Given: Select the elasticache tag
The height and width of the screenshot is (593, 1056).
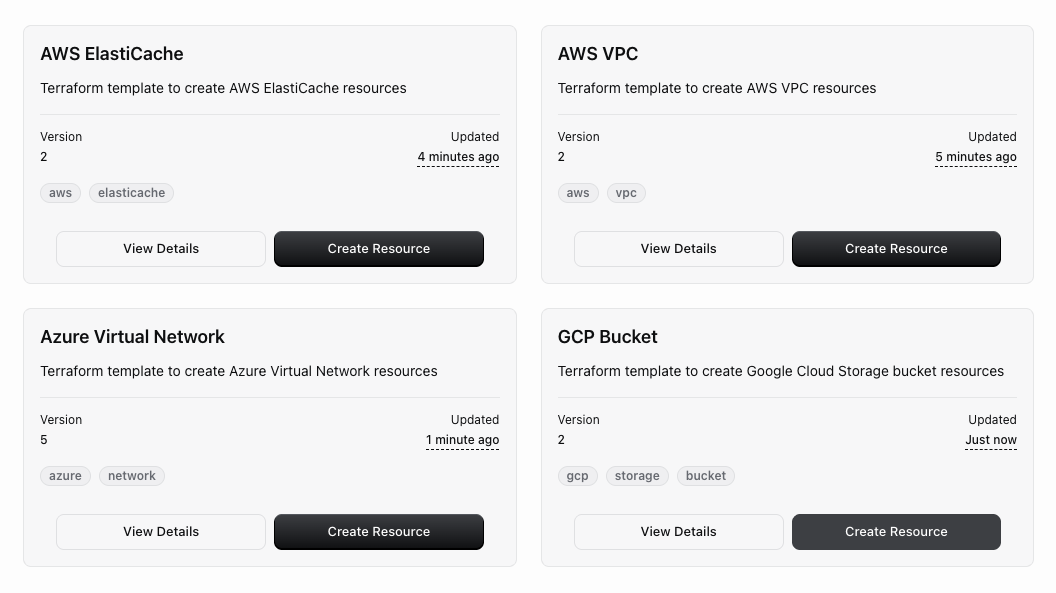Looking at the screenshot, I should coord(131,193).
